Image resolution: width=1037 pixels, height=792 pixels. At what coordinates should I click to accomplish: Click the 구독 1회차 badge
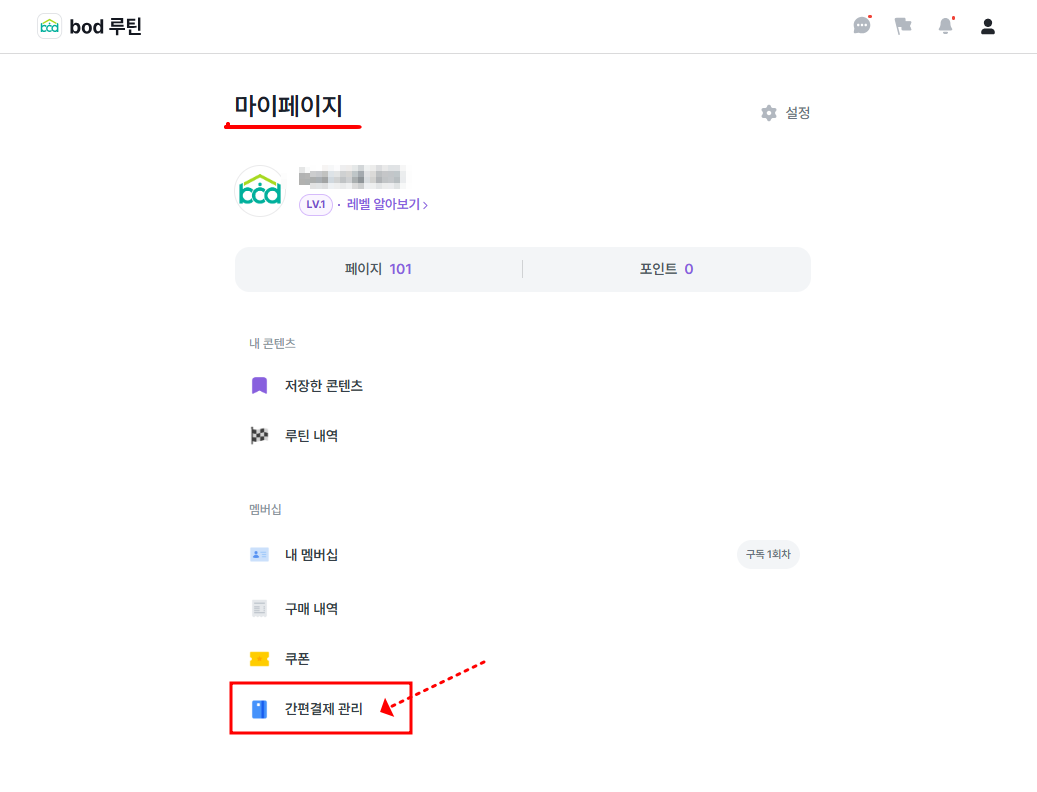point(768,554)
